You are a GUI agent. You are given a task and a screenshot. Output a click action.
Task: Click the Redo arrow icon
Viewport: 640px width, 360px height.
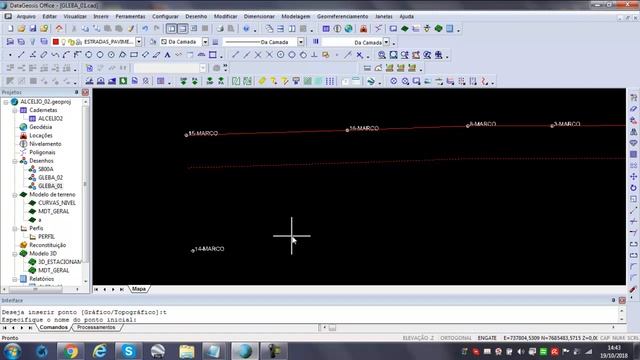click(x=156, y=29)
